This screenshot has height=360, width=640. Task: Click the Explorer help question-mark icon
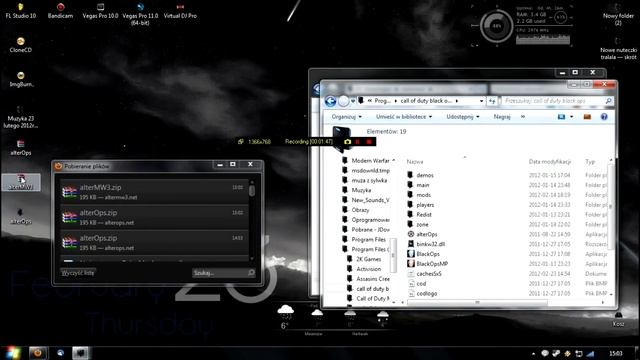(604, 117)
